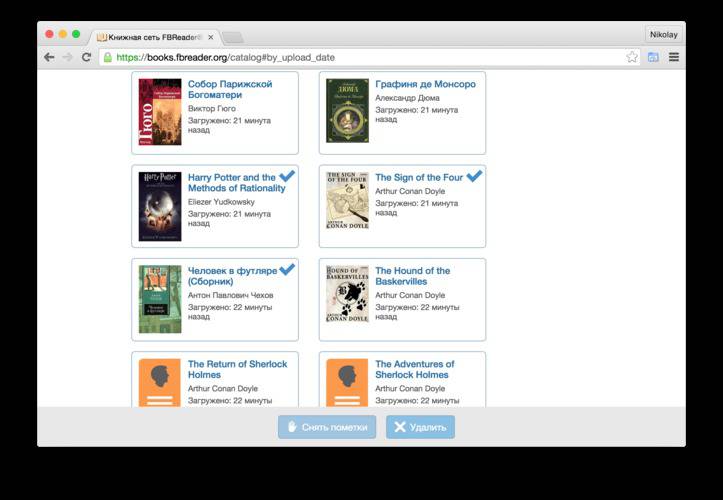The image size is (723, 500).
Task: Bookmark page with the star icon
Action: point(632,57)
